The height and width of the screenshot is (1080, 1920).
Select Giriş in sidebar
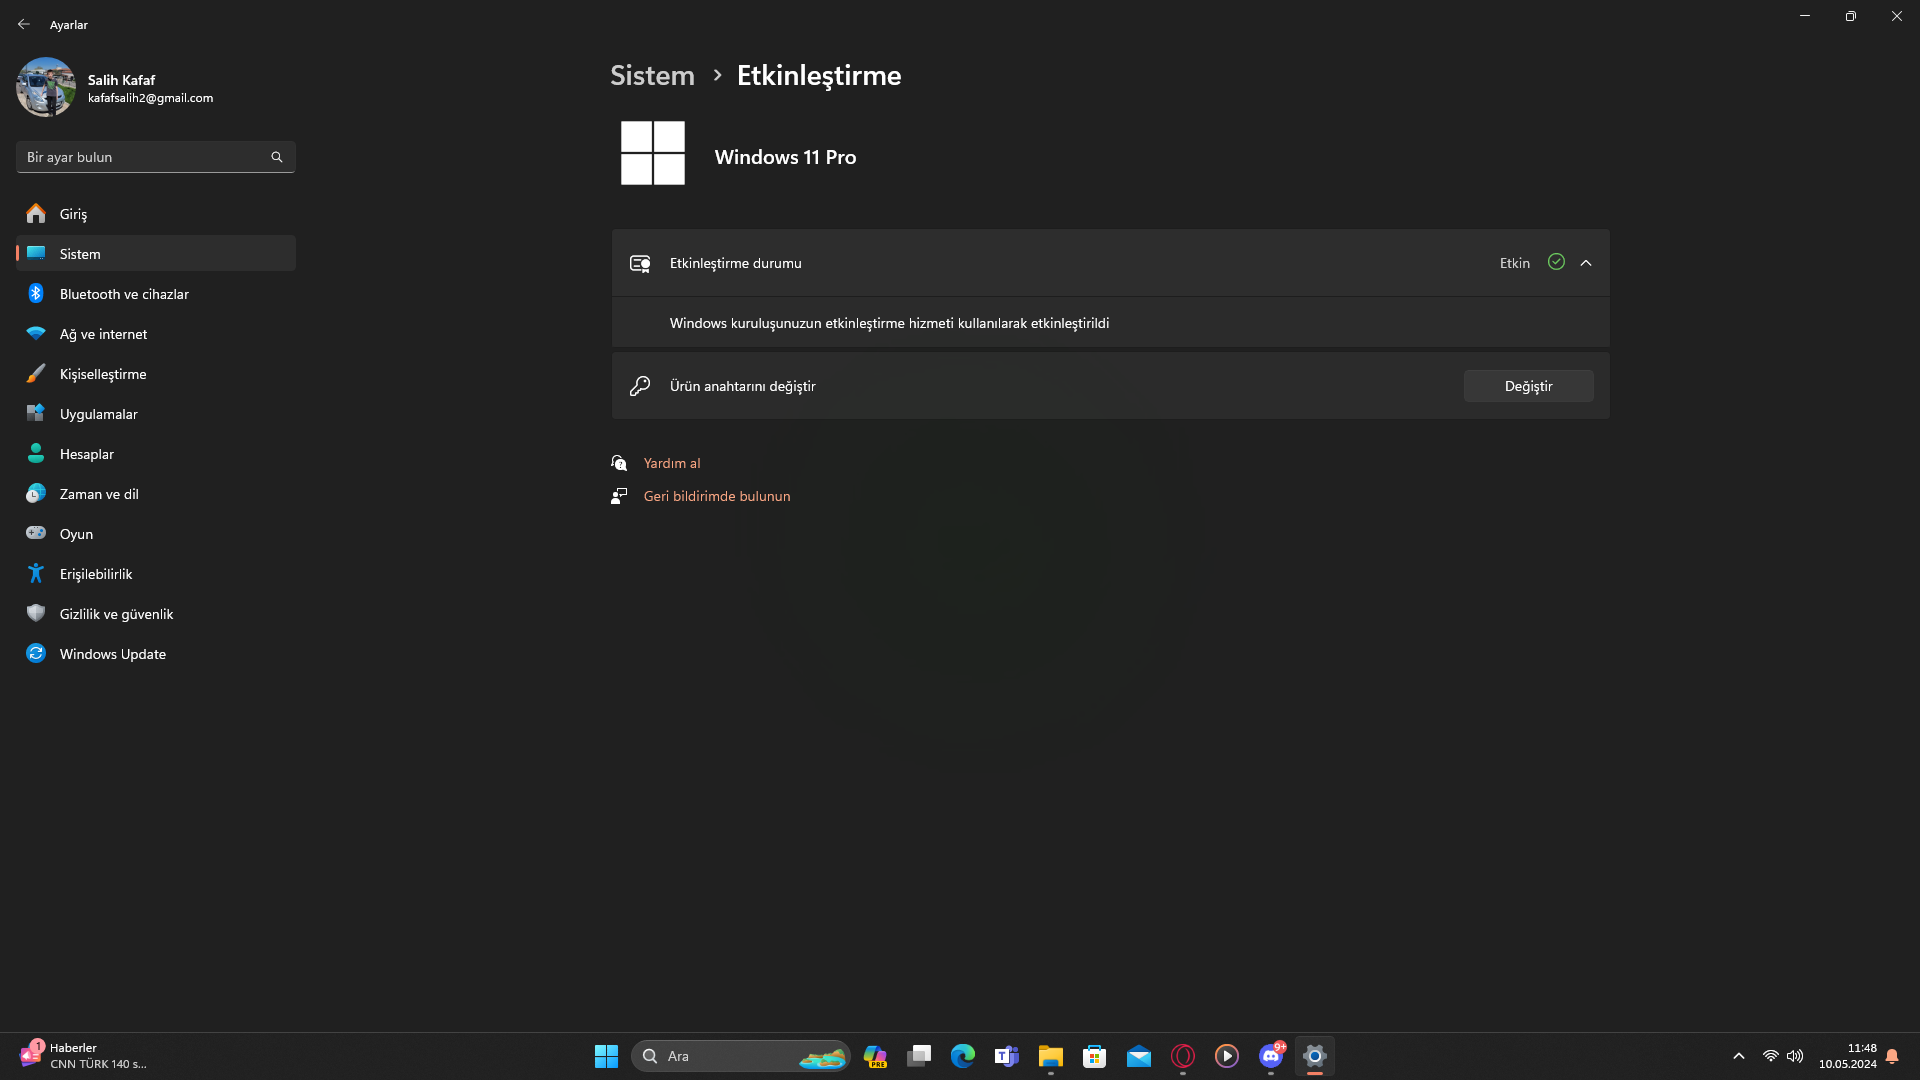[x=73, y=214]
